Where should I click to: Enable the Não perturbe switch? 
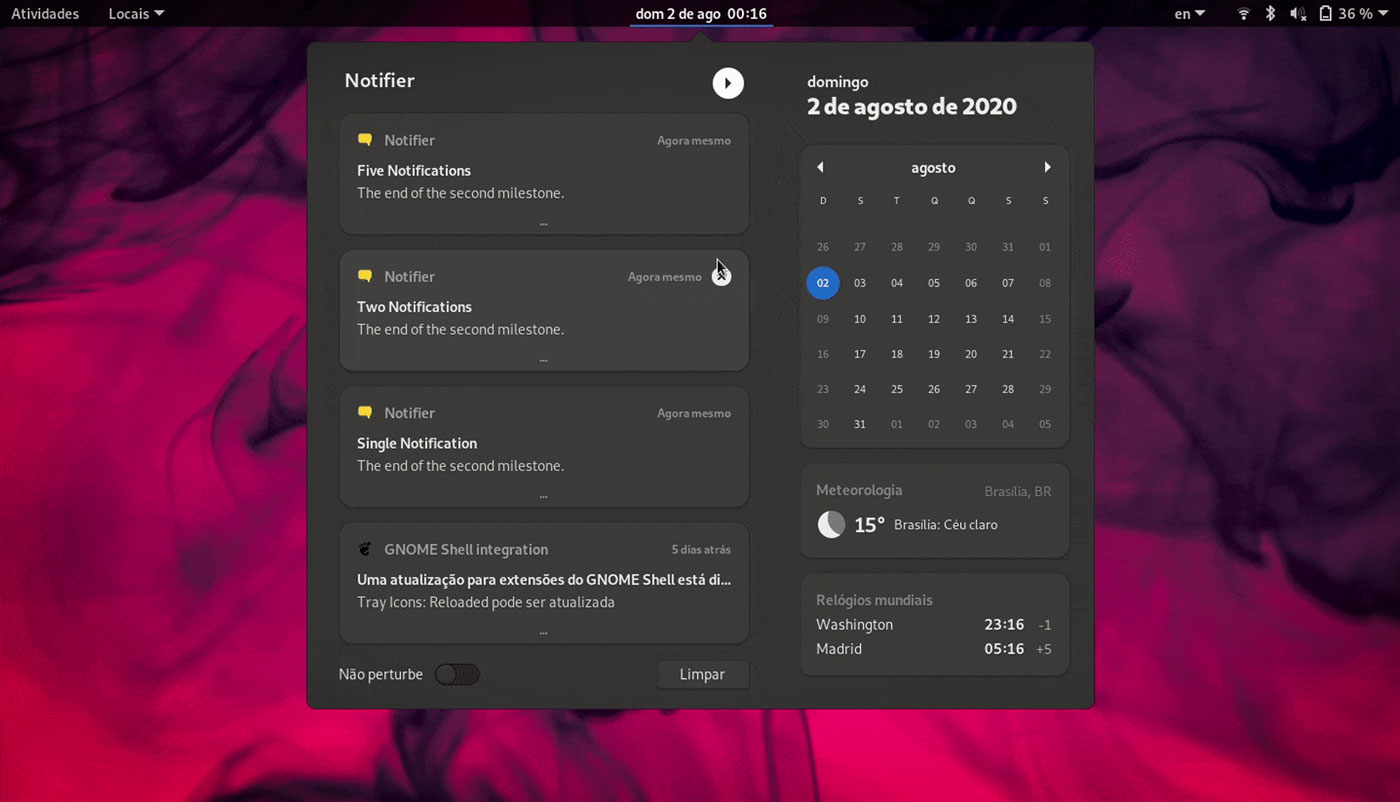tap(457, 674)
